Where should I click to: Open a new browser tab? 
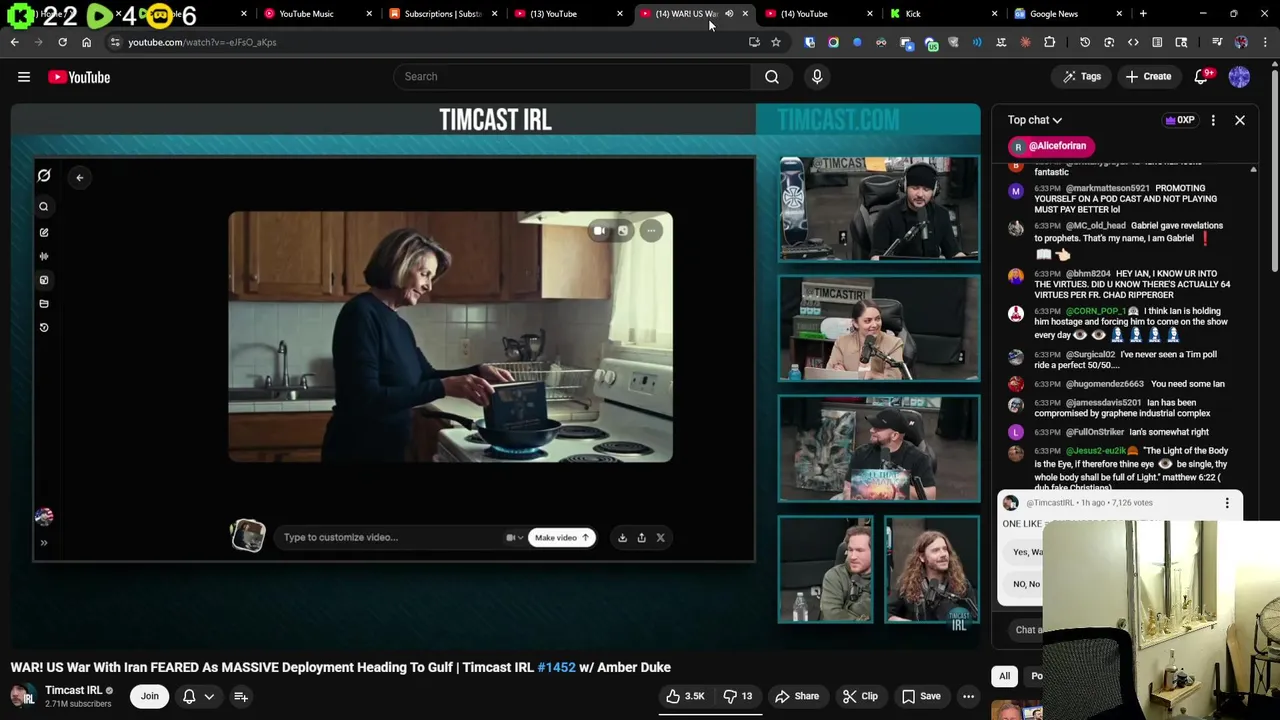1143,14
